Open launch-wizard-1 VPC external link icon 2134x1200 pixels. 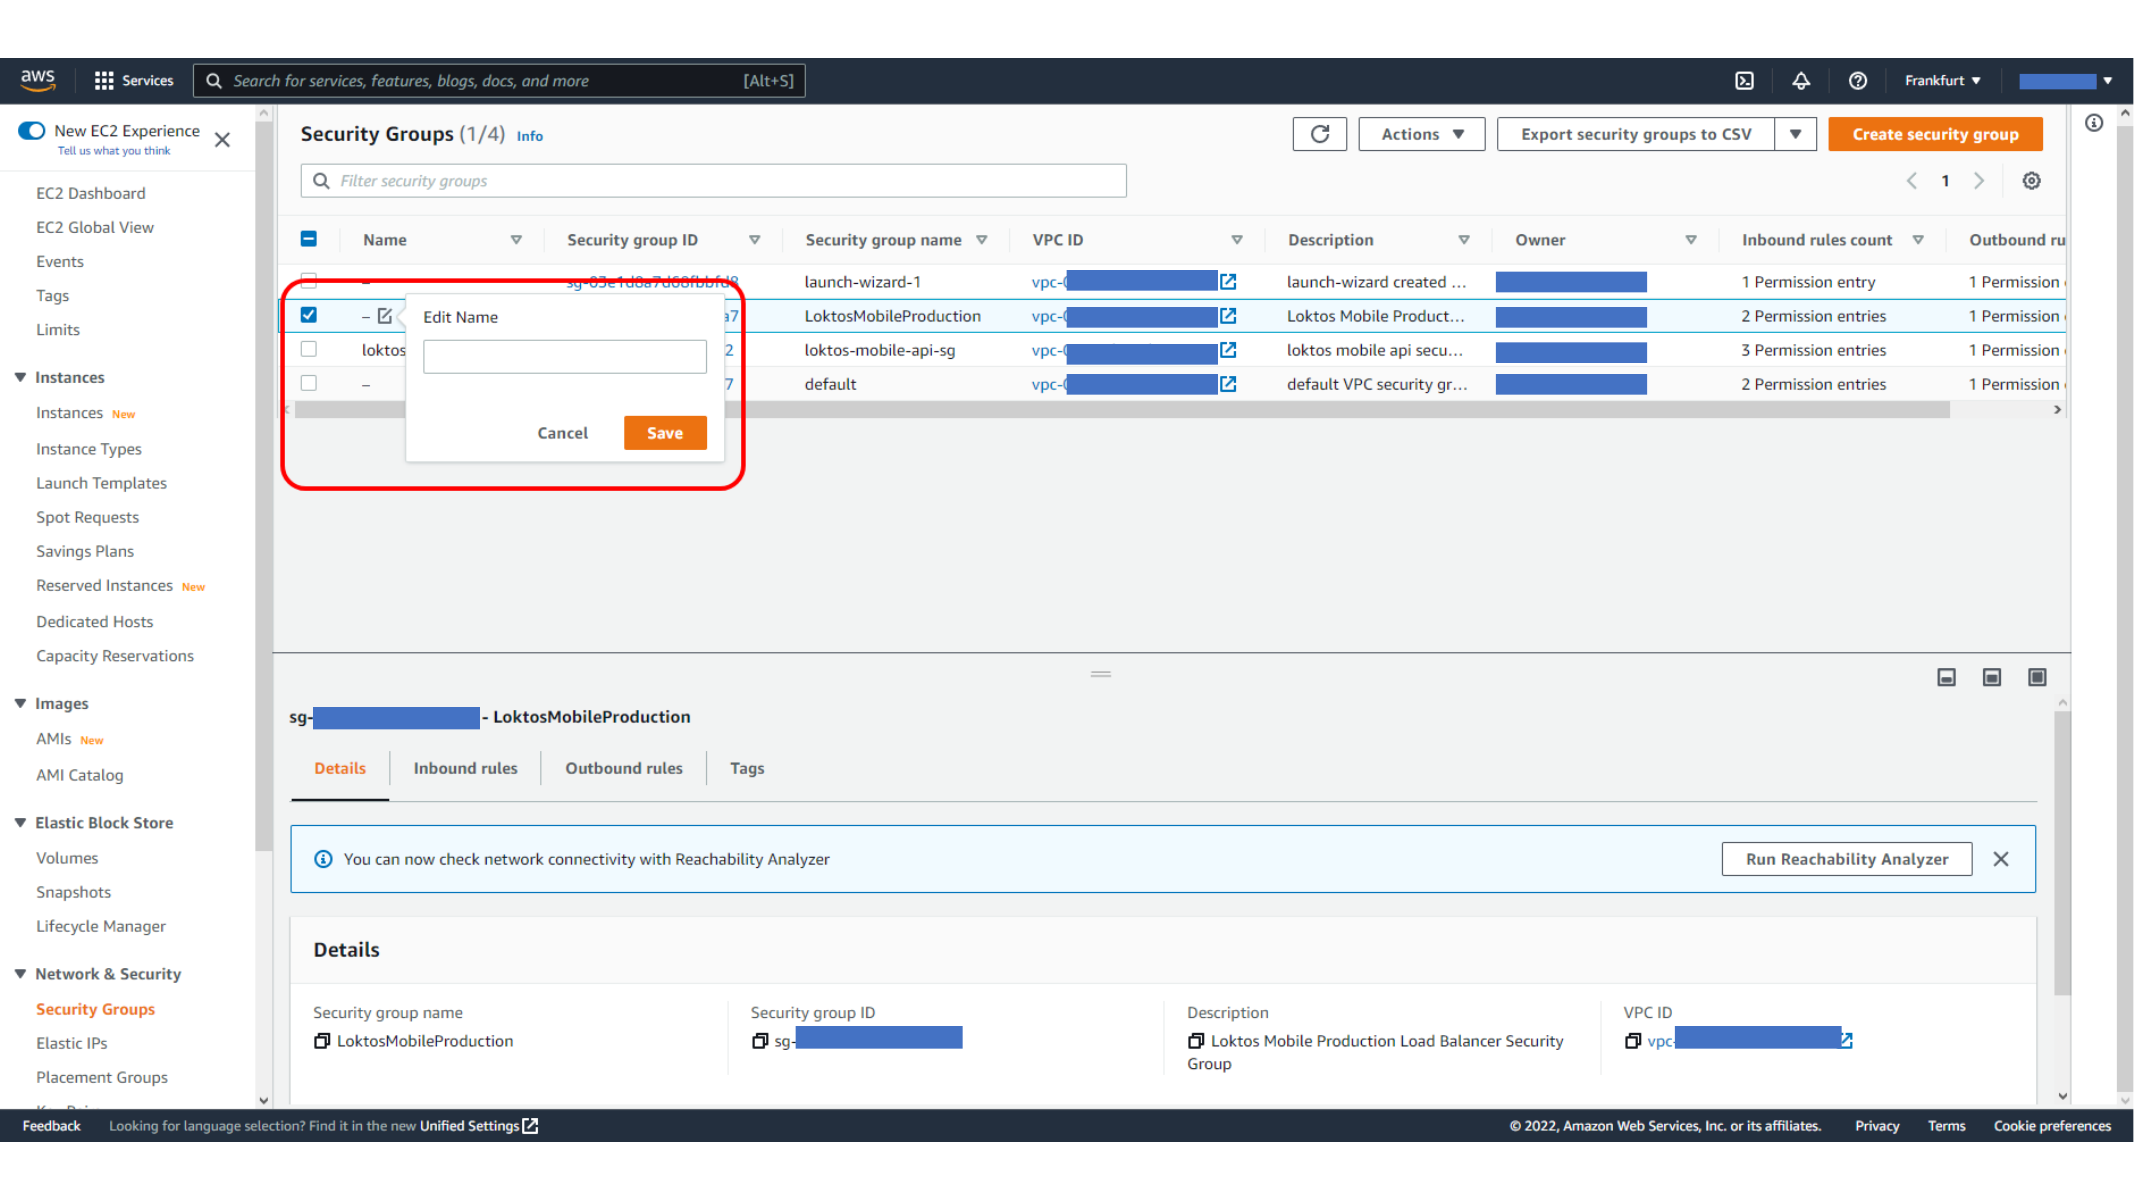click(x=1228, y=282)
